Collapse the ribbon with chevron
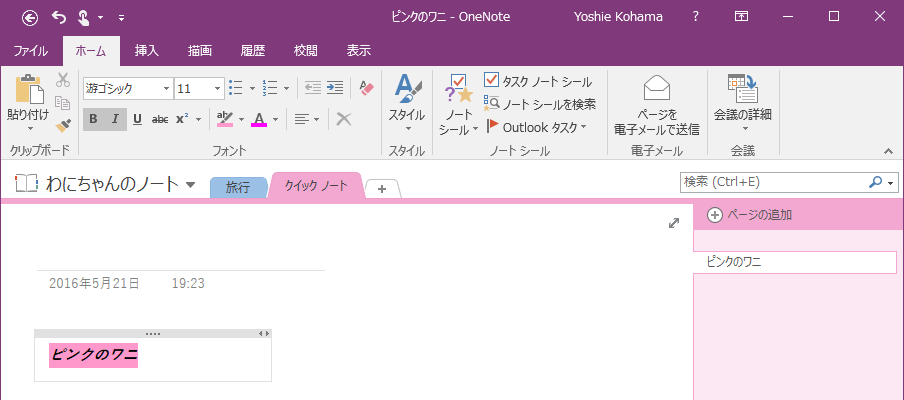 (x=888, y=151)
